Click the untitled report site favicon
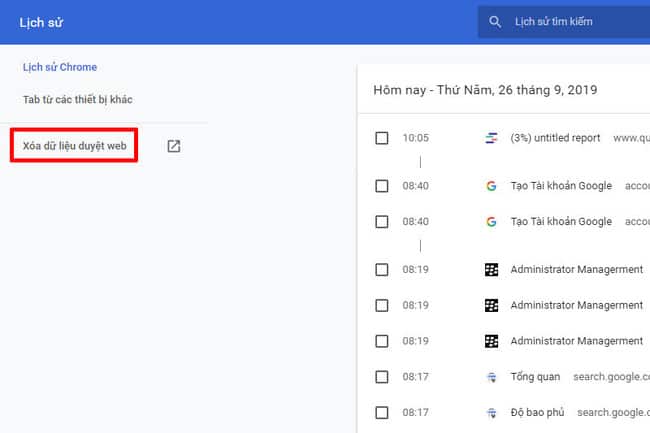This screenshot has width=650, height=433. pyautogui.click(x=491, y=138)
